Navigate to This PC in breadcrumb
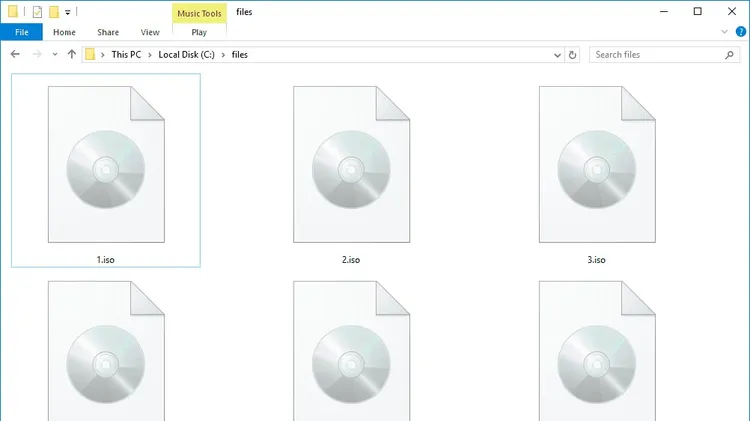This screenshot has height=421, width=750. pos(126,55)
